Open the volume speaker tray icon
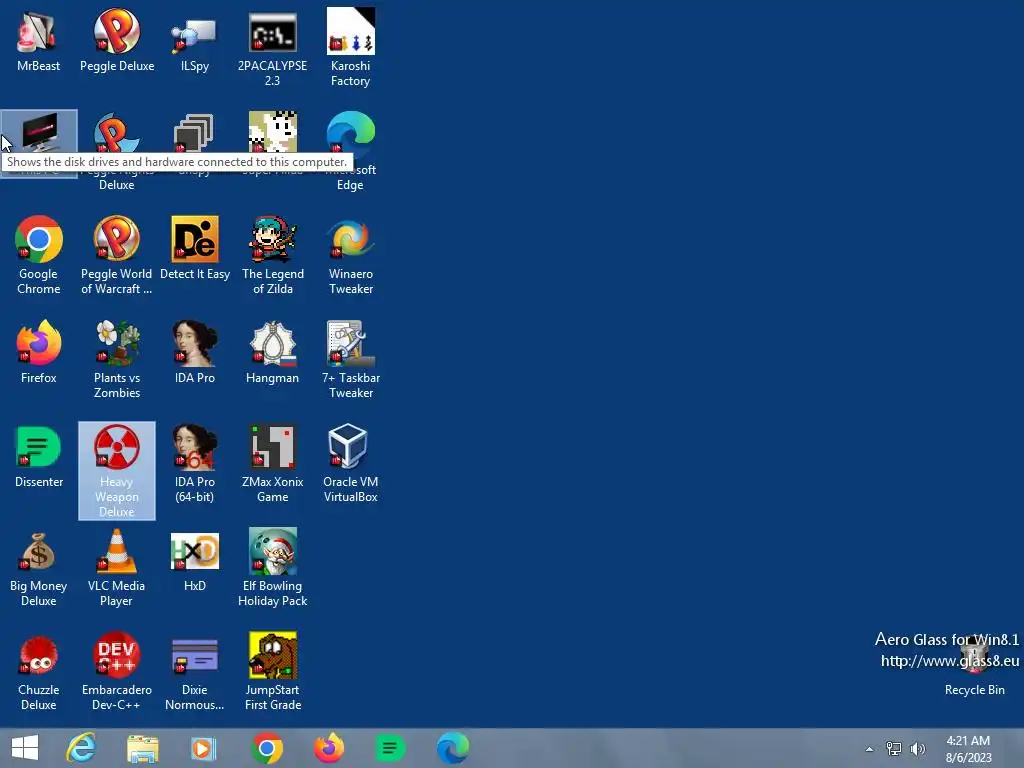Viewport: 1024px width, 768px height. pos(918,748)
